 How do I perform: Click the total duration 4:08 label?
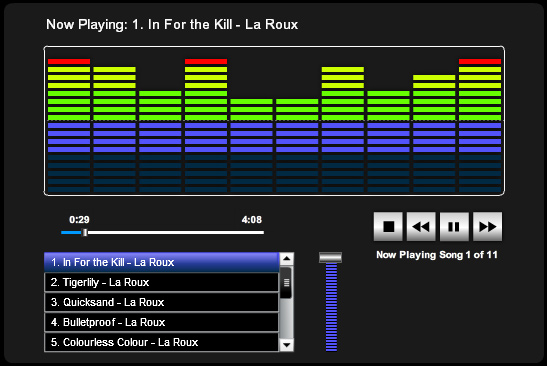coord(252,219)
